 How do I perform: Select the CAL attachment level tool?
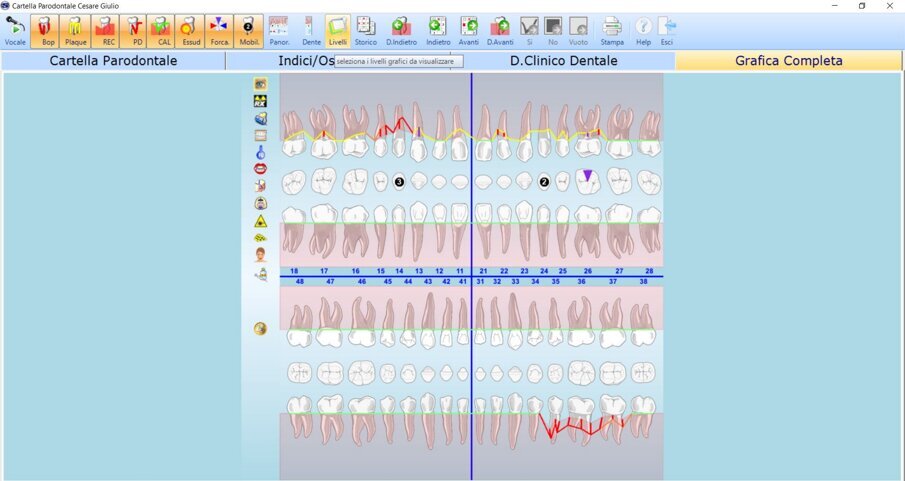click(163, 30)
